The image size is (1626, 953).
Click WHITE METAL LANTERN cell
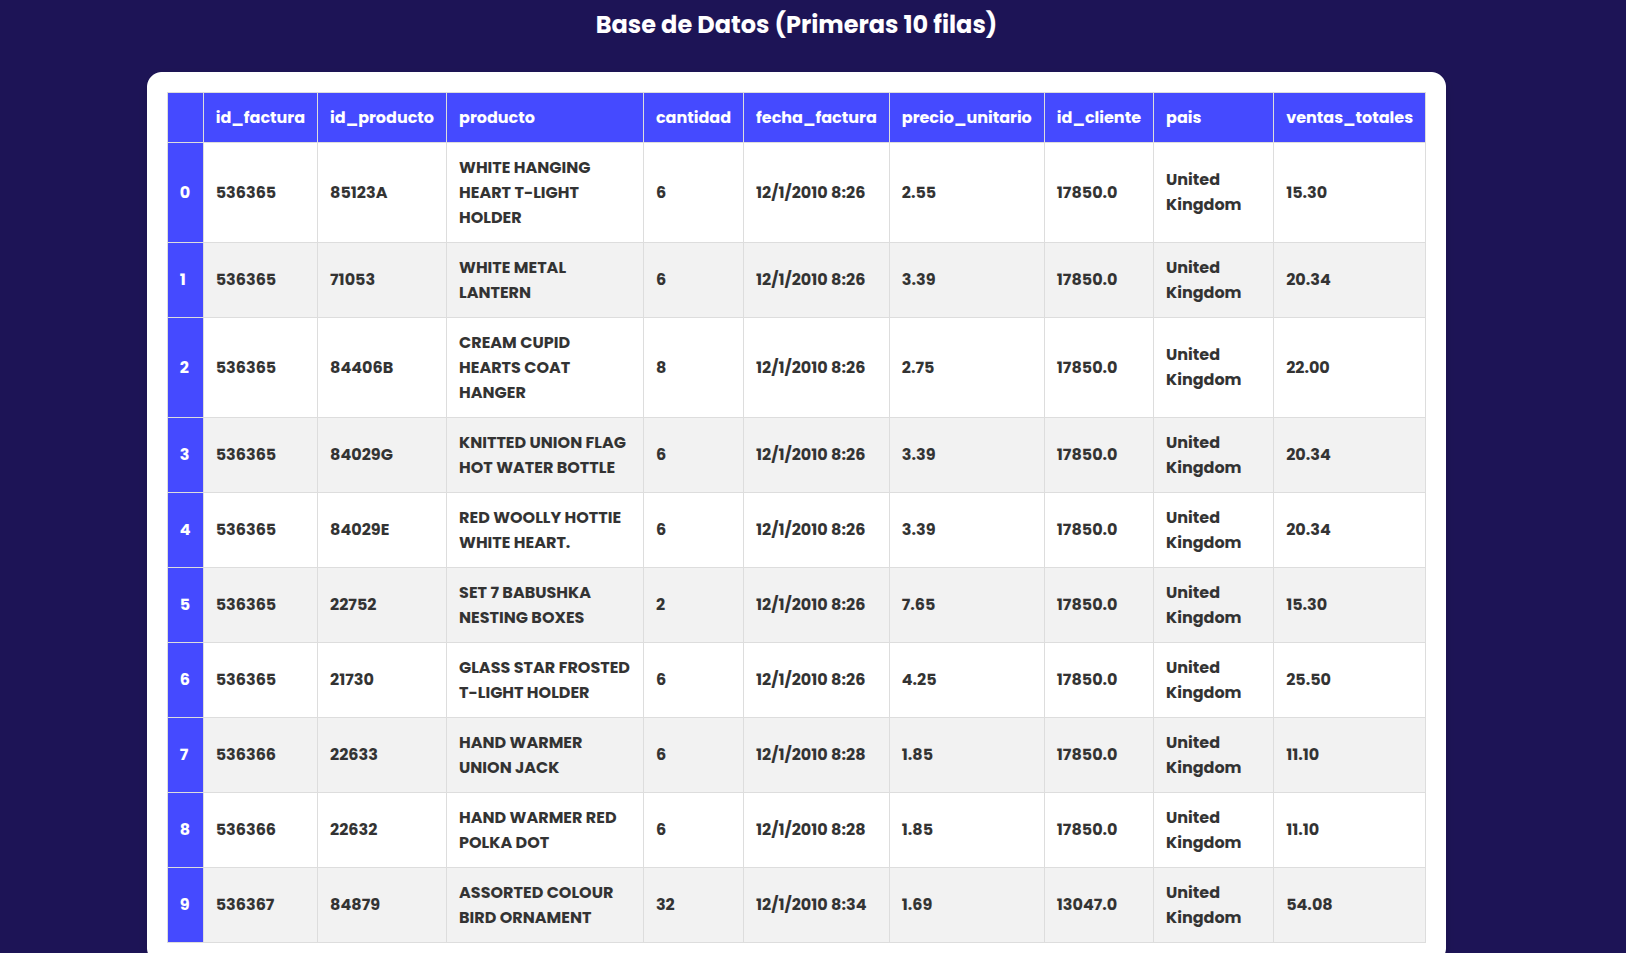coord(545,280)
